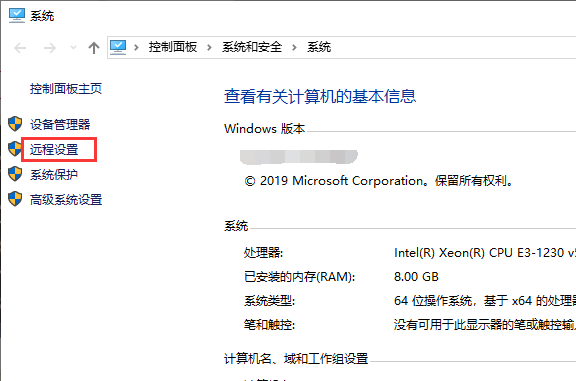576x381 pixels.
Task: Select 控制面板 in the address breadcrumb
Action: [173, 47]
